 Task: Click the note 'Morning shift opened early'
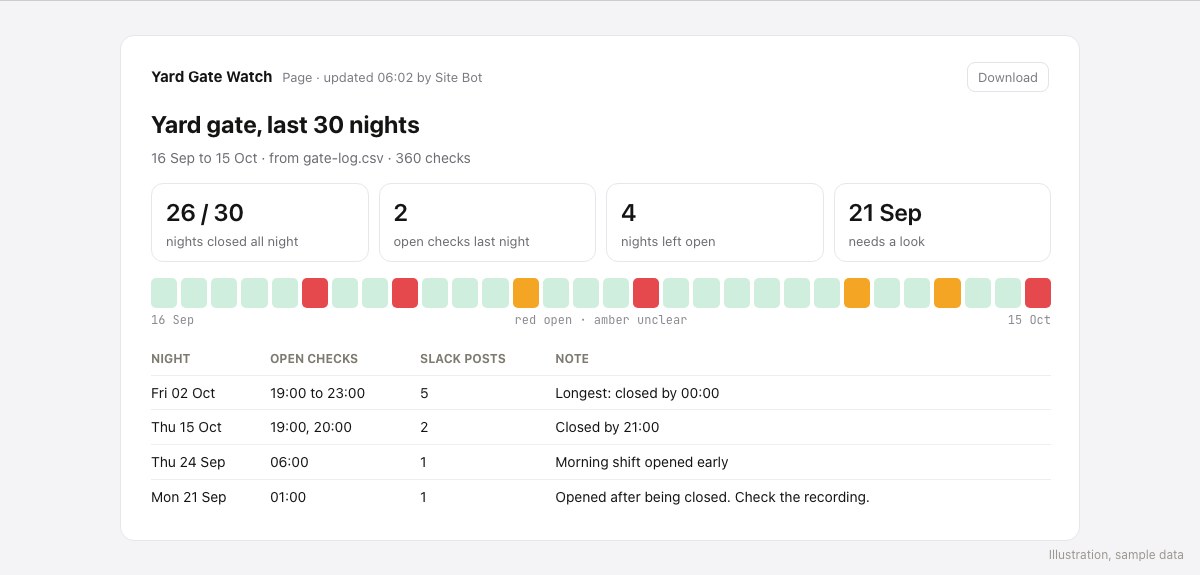pyautogui.click(x=642, y=462)
